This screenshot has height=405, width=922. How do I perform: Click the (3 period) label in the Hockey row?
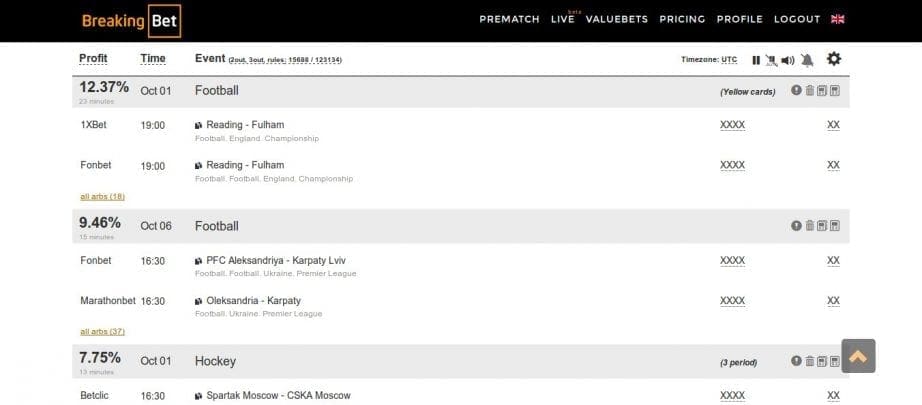739,363
